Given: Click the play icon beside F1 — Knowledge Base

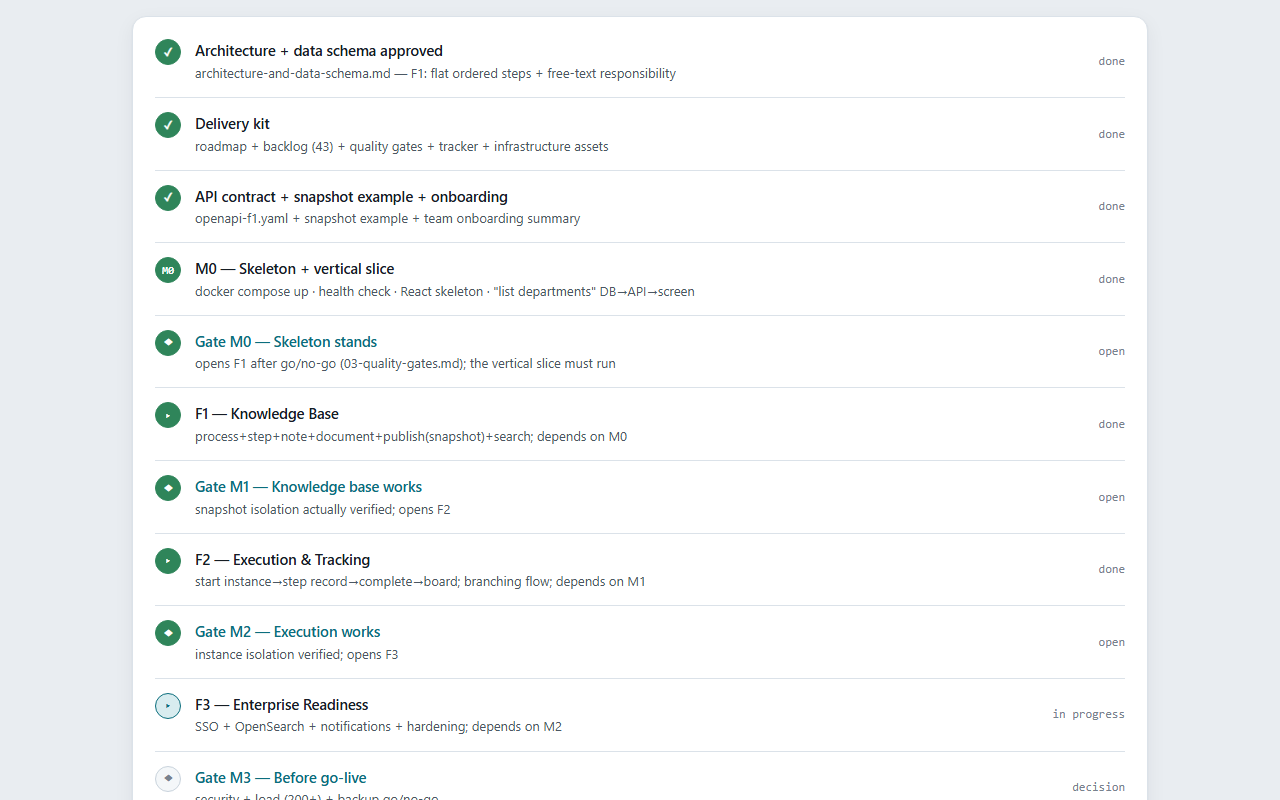Looking at the screenshot, I should click(168, 415).
